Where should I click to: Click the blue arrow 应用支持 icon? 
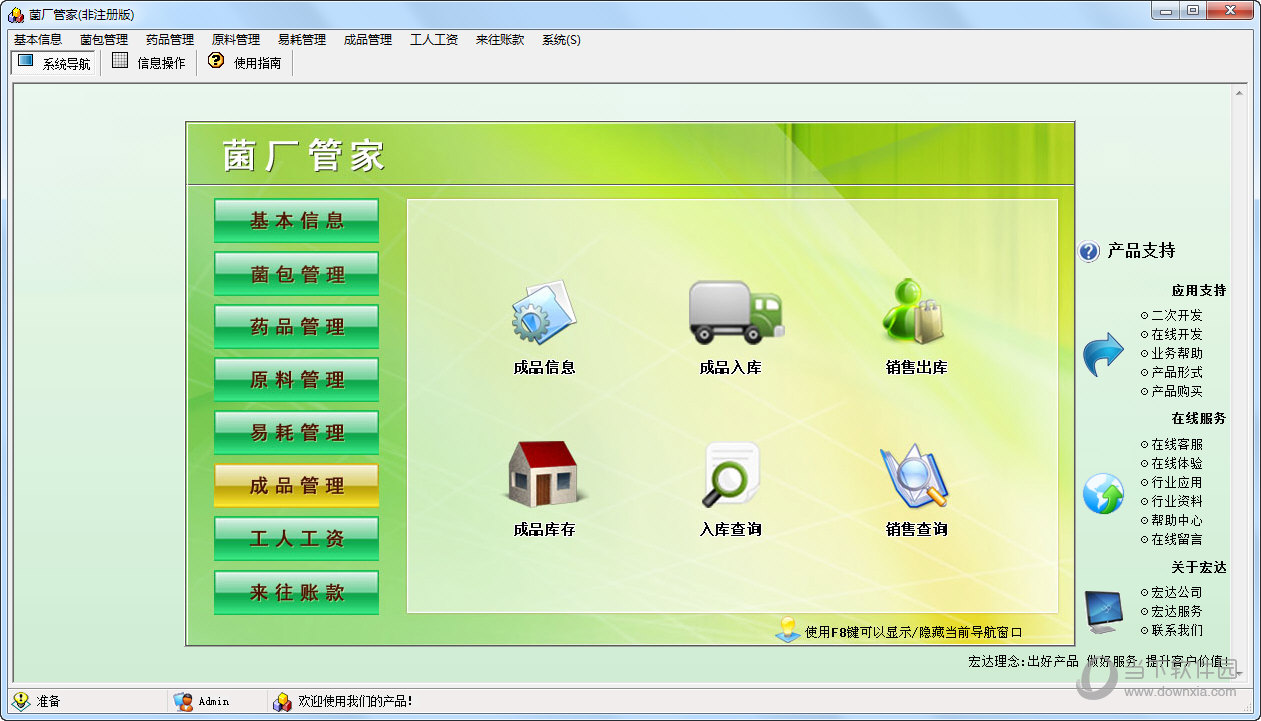tap(1103, 356)
